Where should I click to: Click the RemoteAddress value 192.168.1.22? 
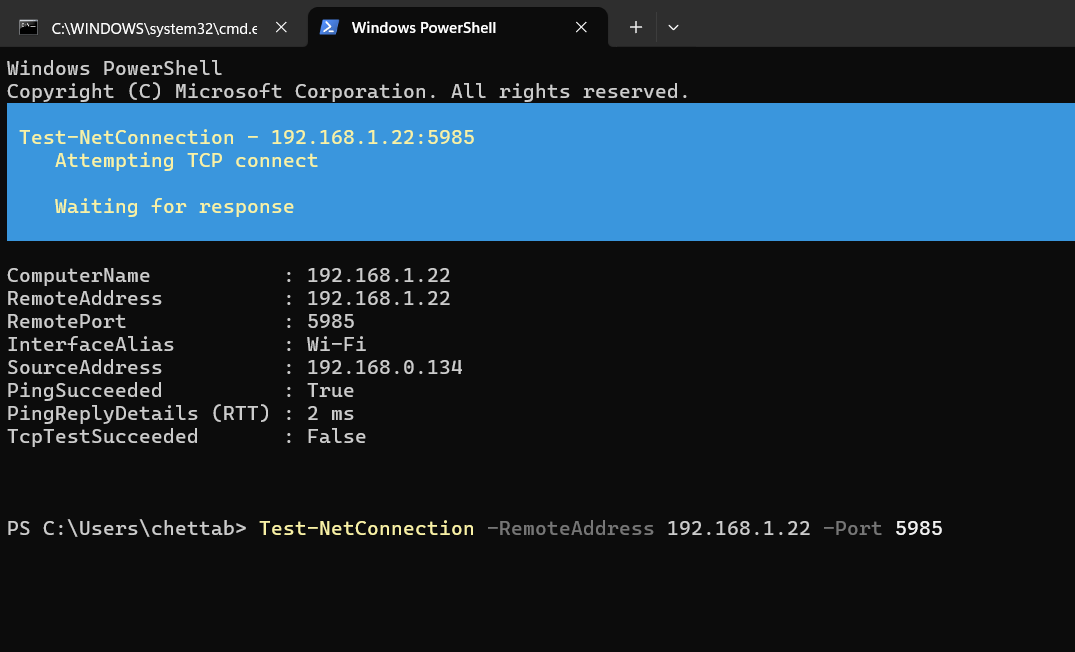coord(378,299)
